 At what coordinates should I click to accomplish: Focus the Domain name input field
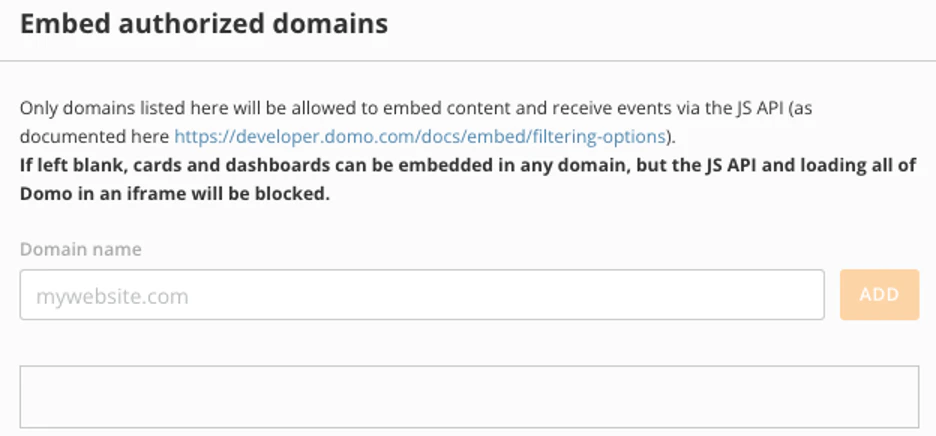(x=422, y=294)
